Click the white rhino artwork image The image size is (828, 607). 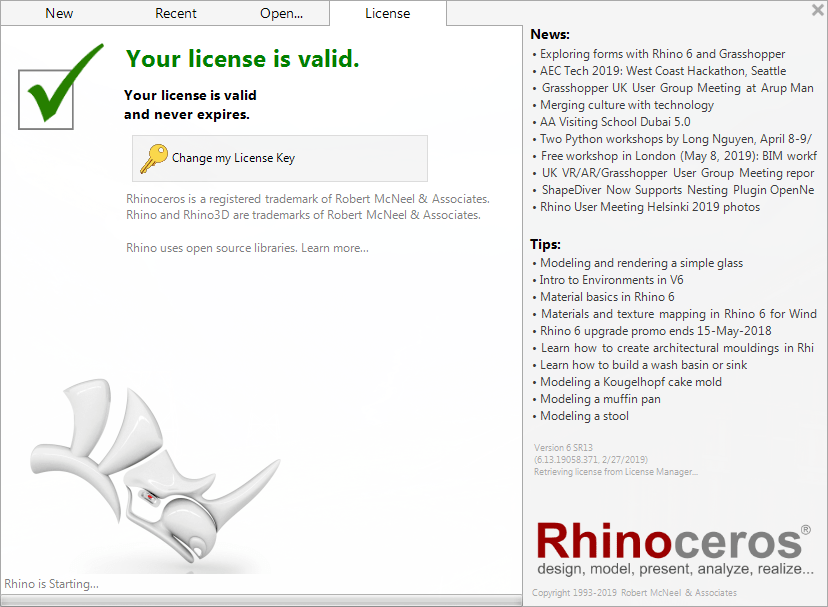click(x=154, y=473)
